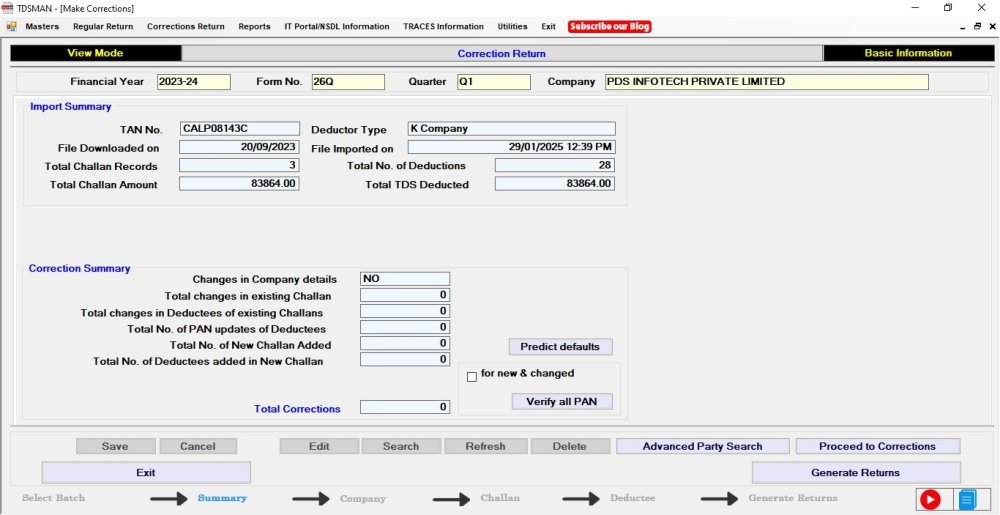Click the Edit button
The height and width of the screenshot is (515, 1000).
pyautogui.click(x=319, y=446)
